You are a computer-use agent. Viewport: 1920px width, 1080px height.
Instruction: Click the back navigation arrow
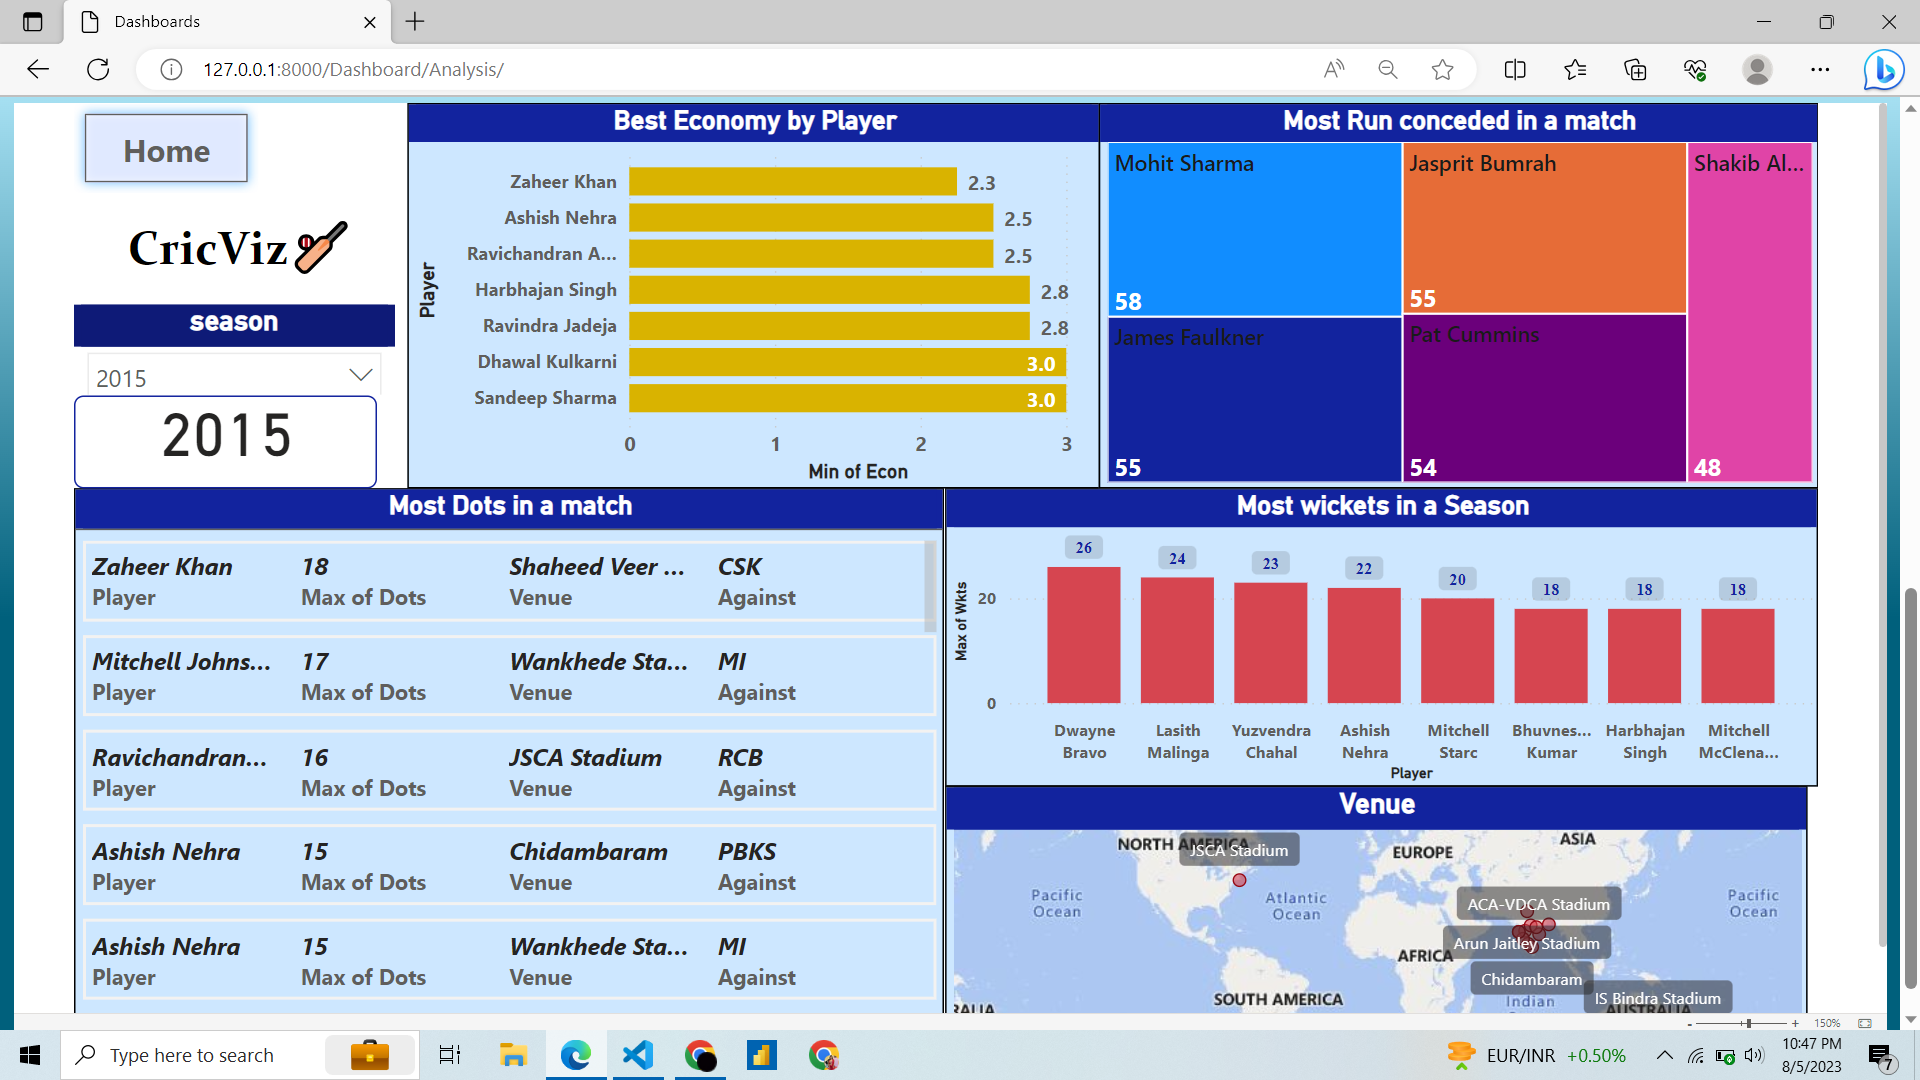tap(38, 69)
